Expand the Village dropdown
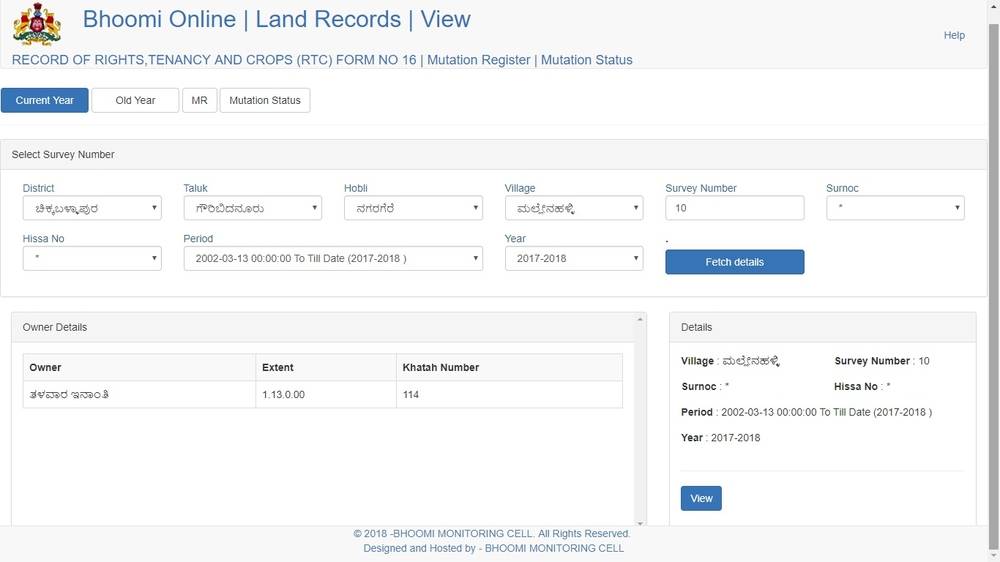 point(574,208)
